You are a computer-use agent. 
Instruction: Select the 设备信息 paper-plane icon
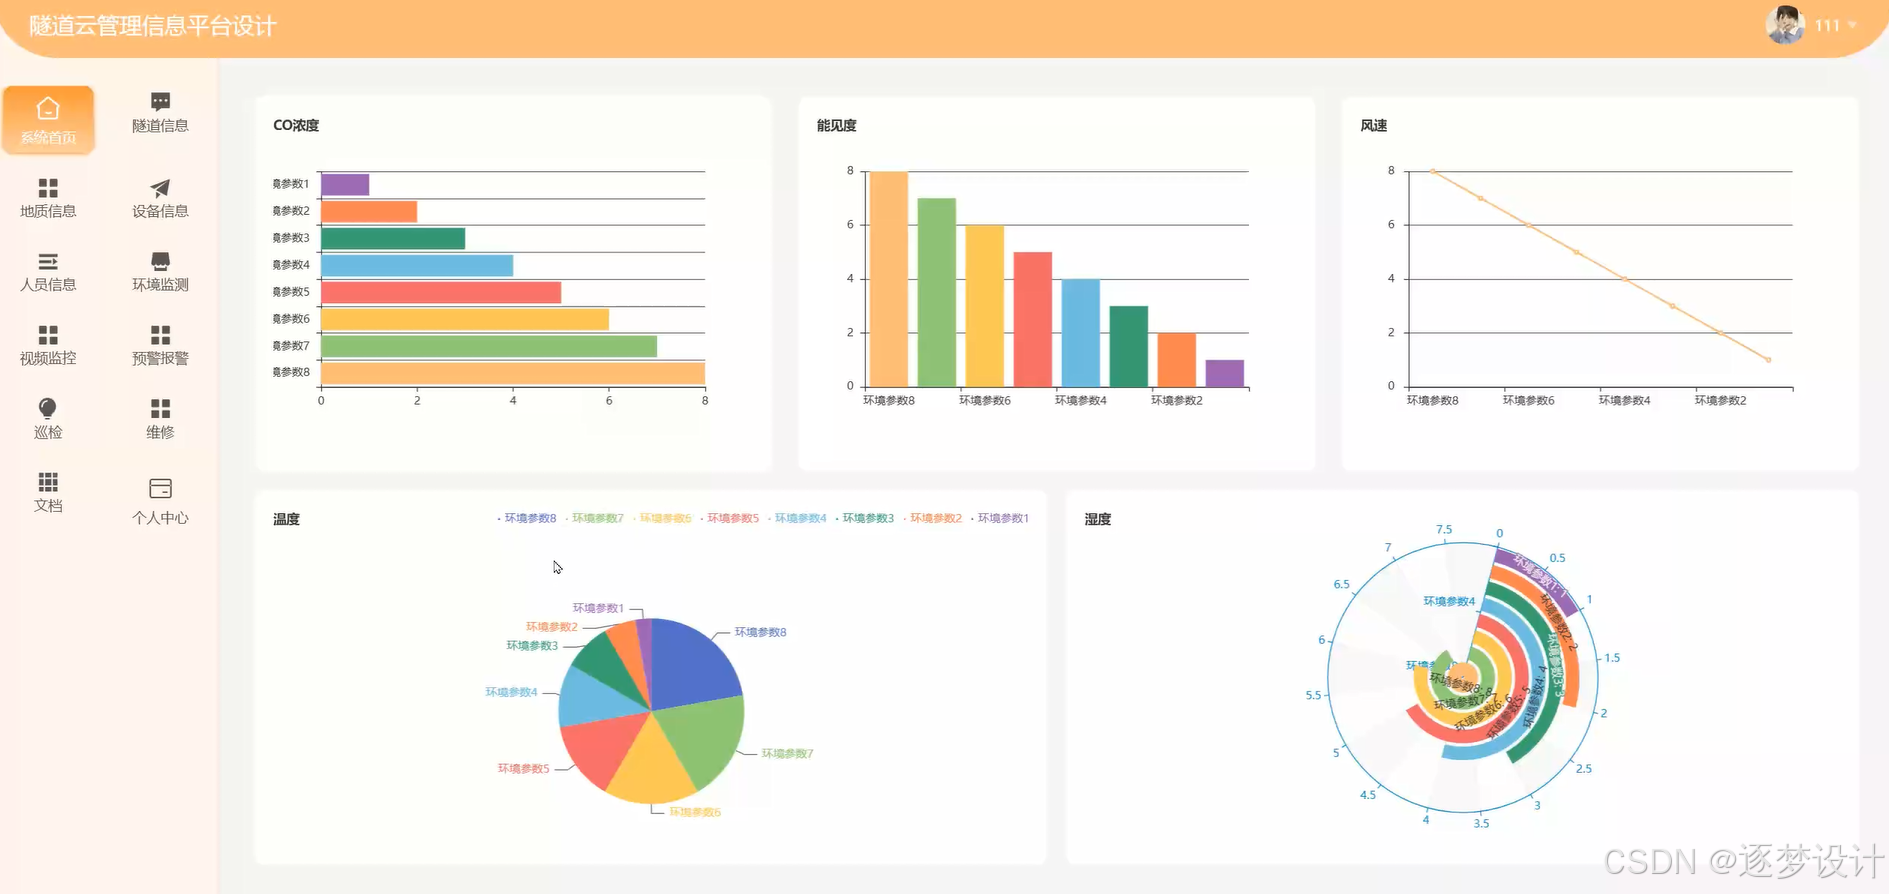coord(160,188)
